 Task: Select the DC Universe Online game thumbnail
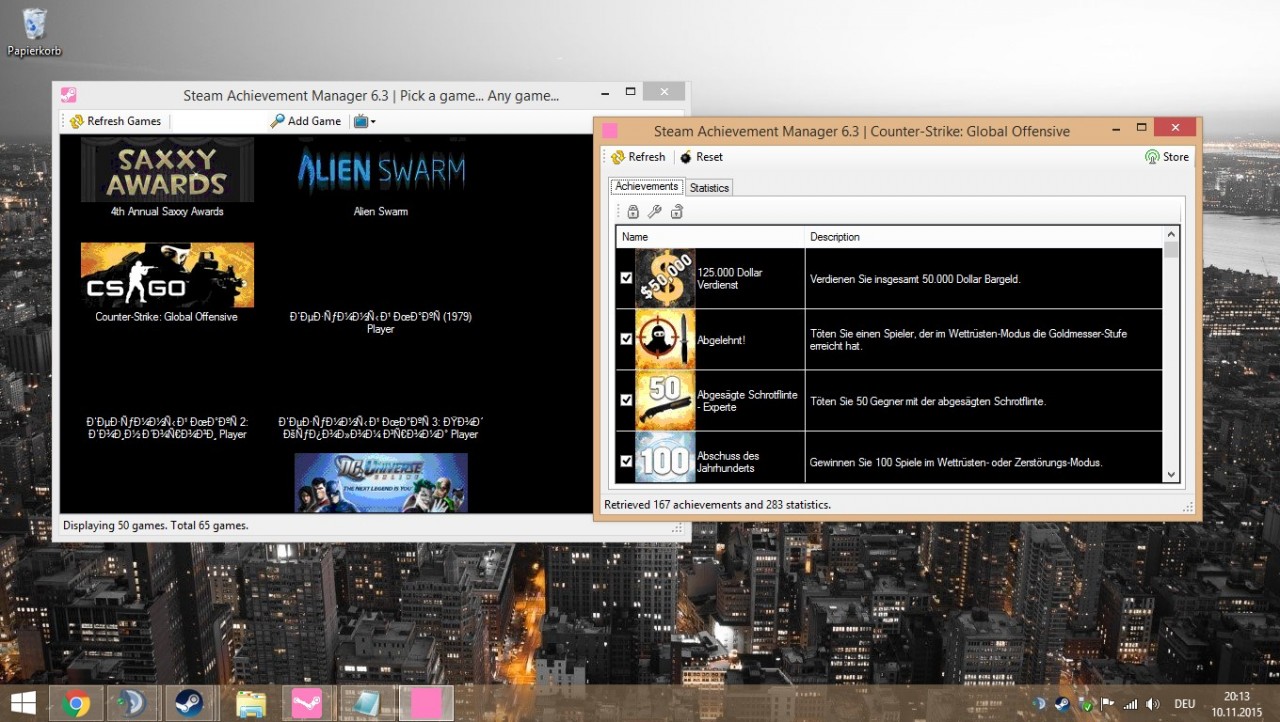click(x=381, y=482)
